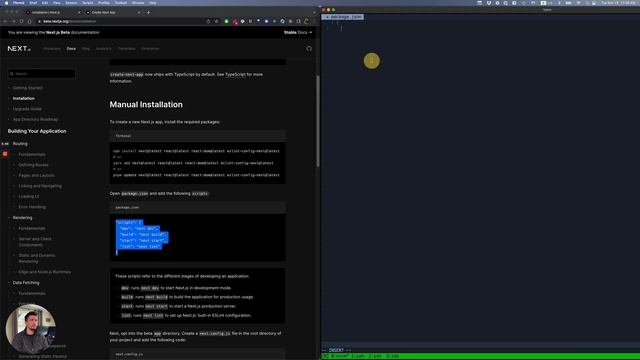Follow the TypeScript link in the paragraph
640x360 pixels.
pyautogui.click(x=236, y=74)
